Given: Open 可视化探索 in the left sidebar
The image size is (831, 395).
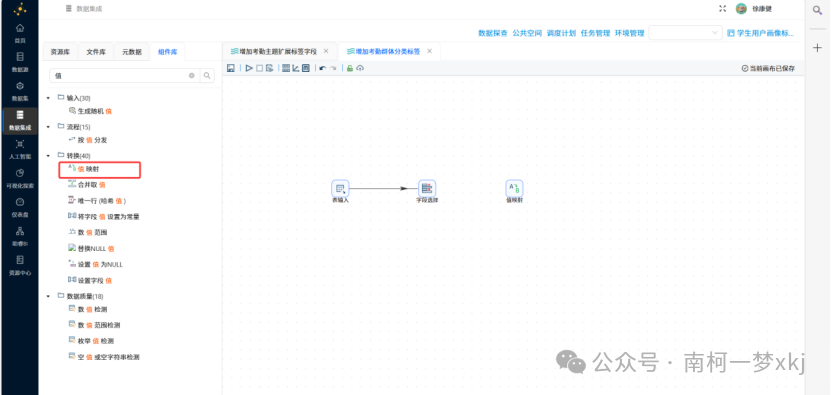Looking at the screenshot, I should pos(20,178).
